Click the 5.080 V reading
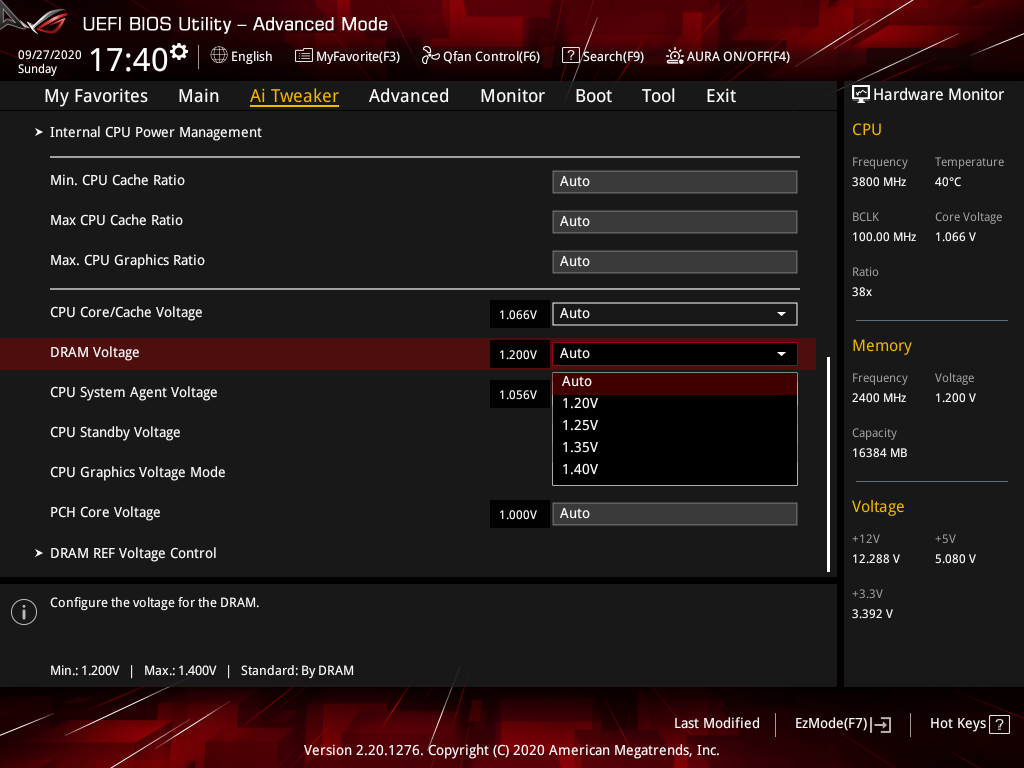1024x768 pixels. point(955,559)
